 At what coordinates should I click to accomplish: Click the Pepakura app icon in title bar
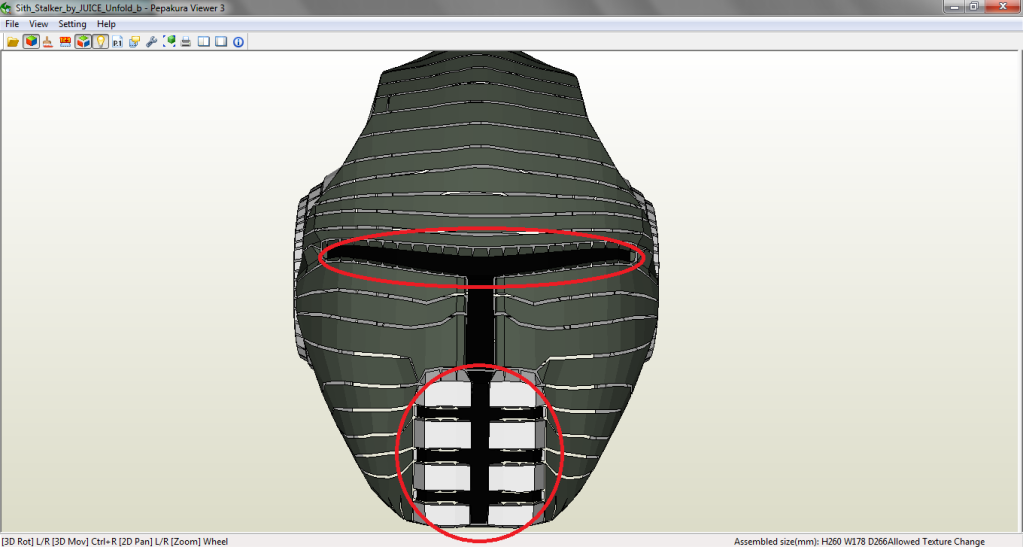pyautogui.click(x=6, y=8)
